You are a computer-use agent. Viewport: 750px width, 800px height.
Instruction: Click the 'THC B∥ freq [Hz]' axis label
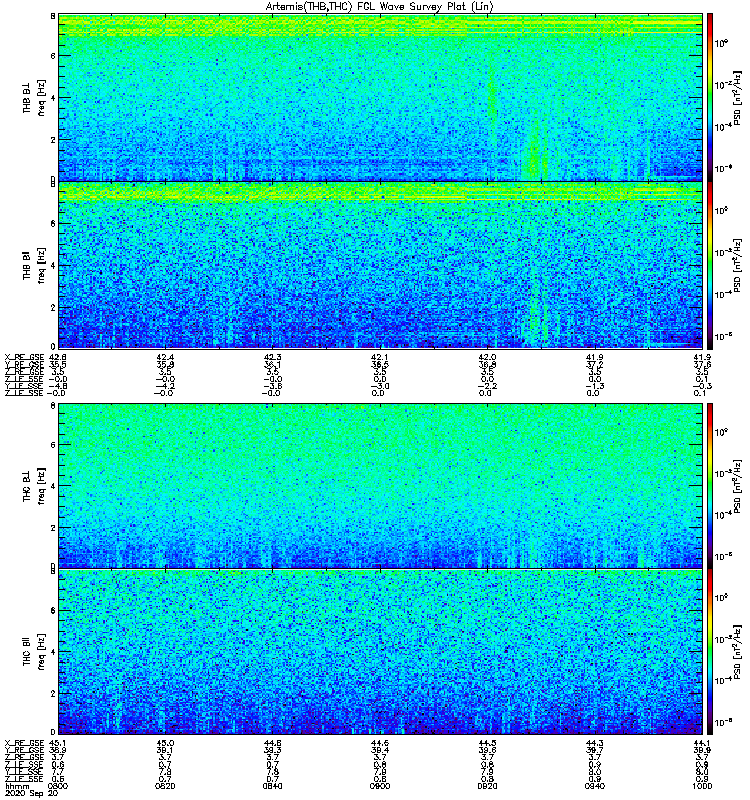point(34,652)
